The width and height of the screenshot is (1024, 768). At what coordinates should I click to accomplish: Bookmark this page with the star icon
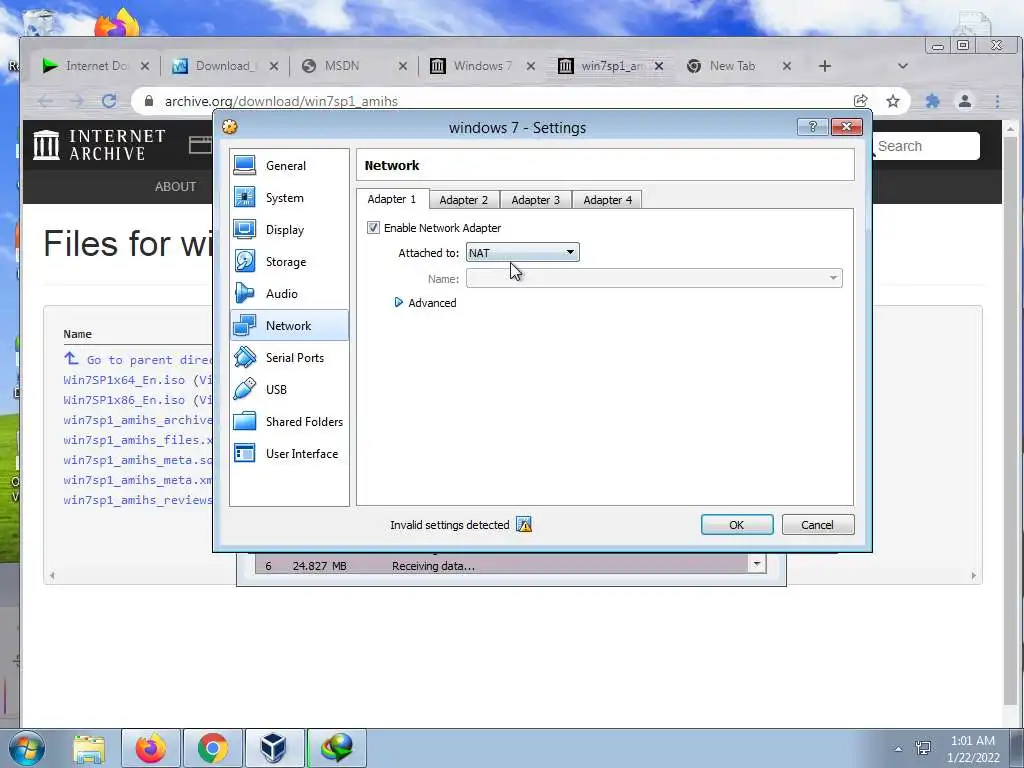893,101
